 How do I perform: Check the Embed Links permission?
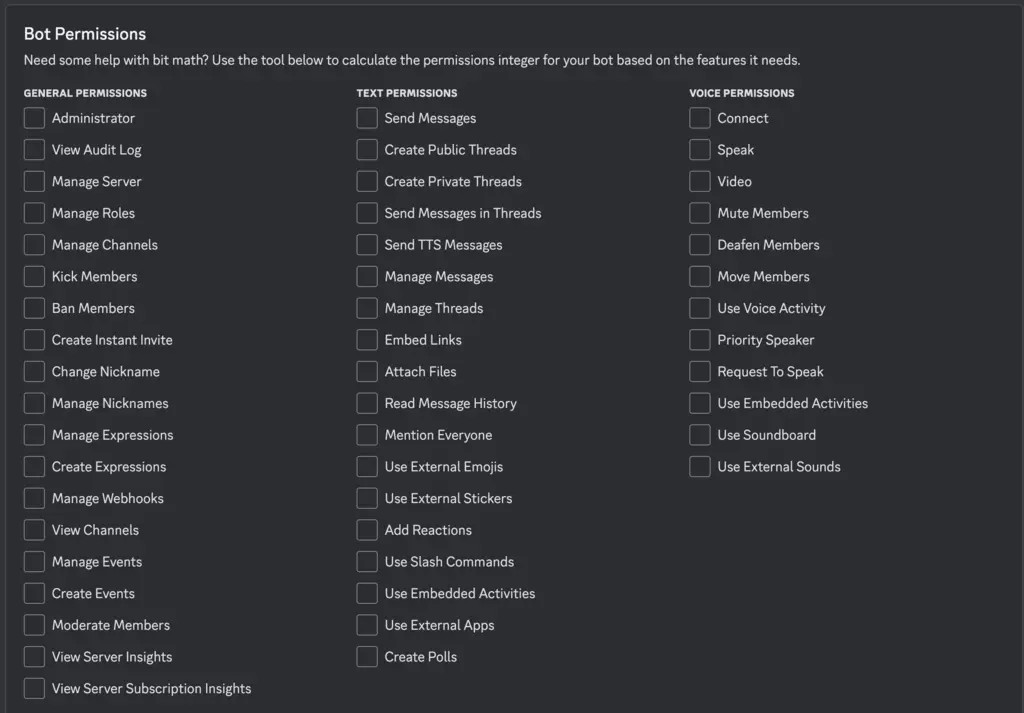366,340
